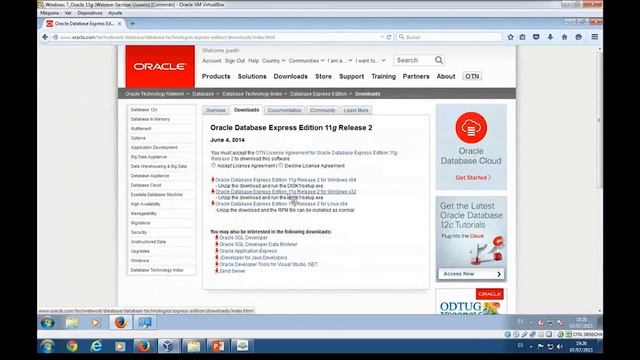The height and width of the screenshot is (360, 640).
Task: Launch Chrome from host taskbar
Action: (72, 347)
